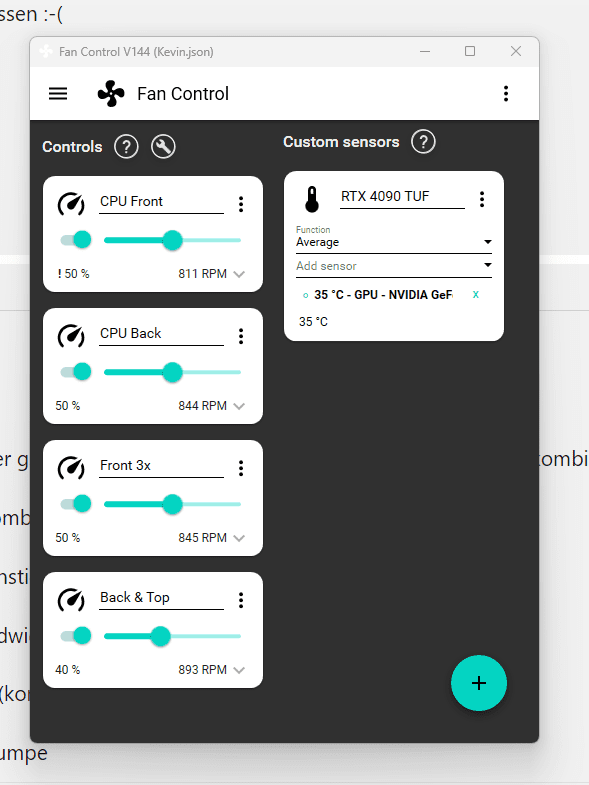
Task: Click the CPU Front speed slider
Action: [172, 240]
